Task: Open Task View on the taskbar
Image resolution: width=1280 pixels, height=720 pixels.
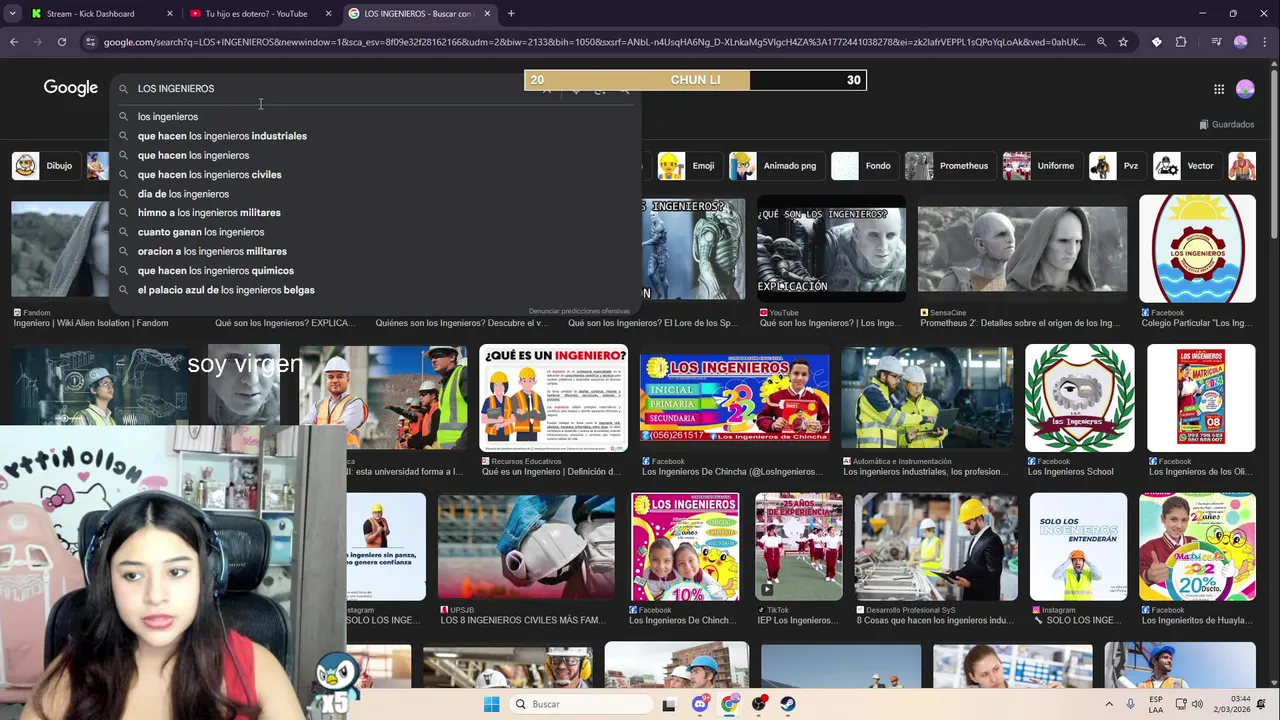Action: [x=669, y=704]
